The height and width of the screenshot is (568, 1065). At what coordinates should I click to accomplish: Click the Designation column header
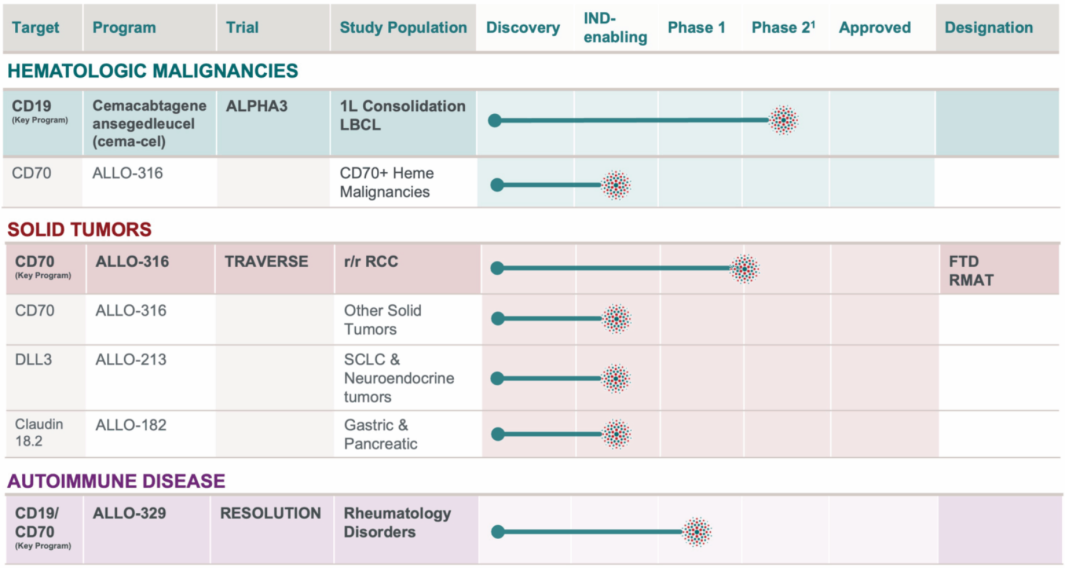click(x=989, y=28)
